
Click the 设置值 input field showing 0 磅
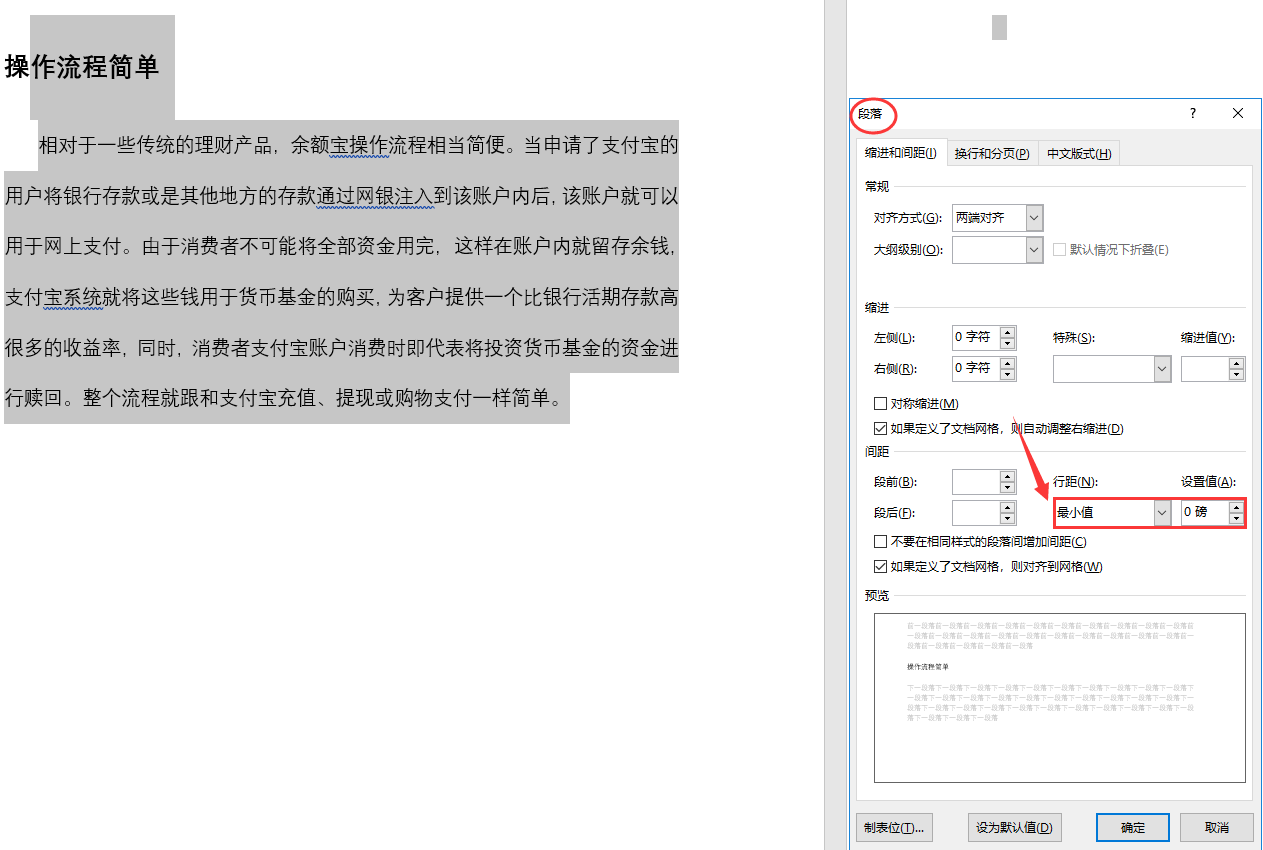(1203, 513)
